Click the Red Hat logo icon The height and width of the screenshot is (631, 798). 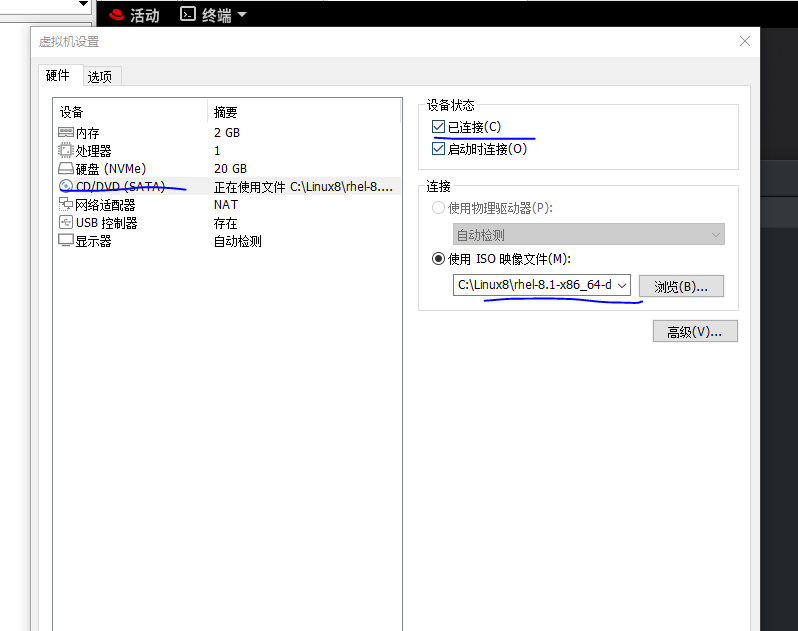[117, 15]
